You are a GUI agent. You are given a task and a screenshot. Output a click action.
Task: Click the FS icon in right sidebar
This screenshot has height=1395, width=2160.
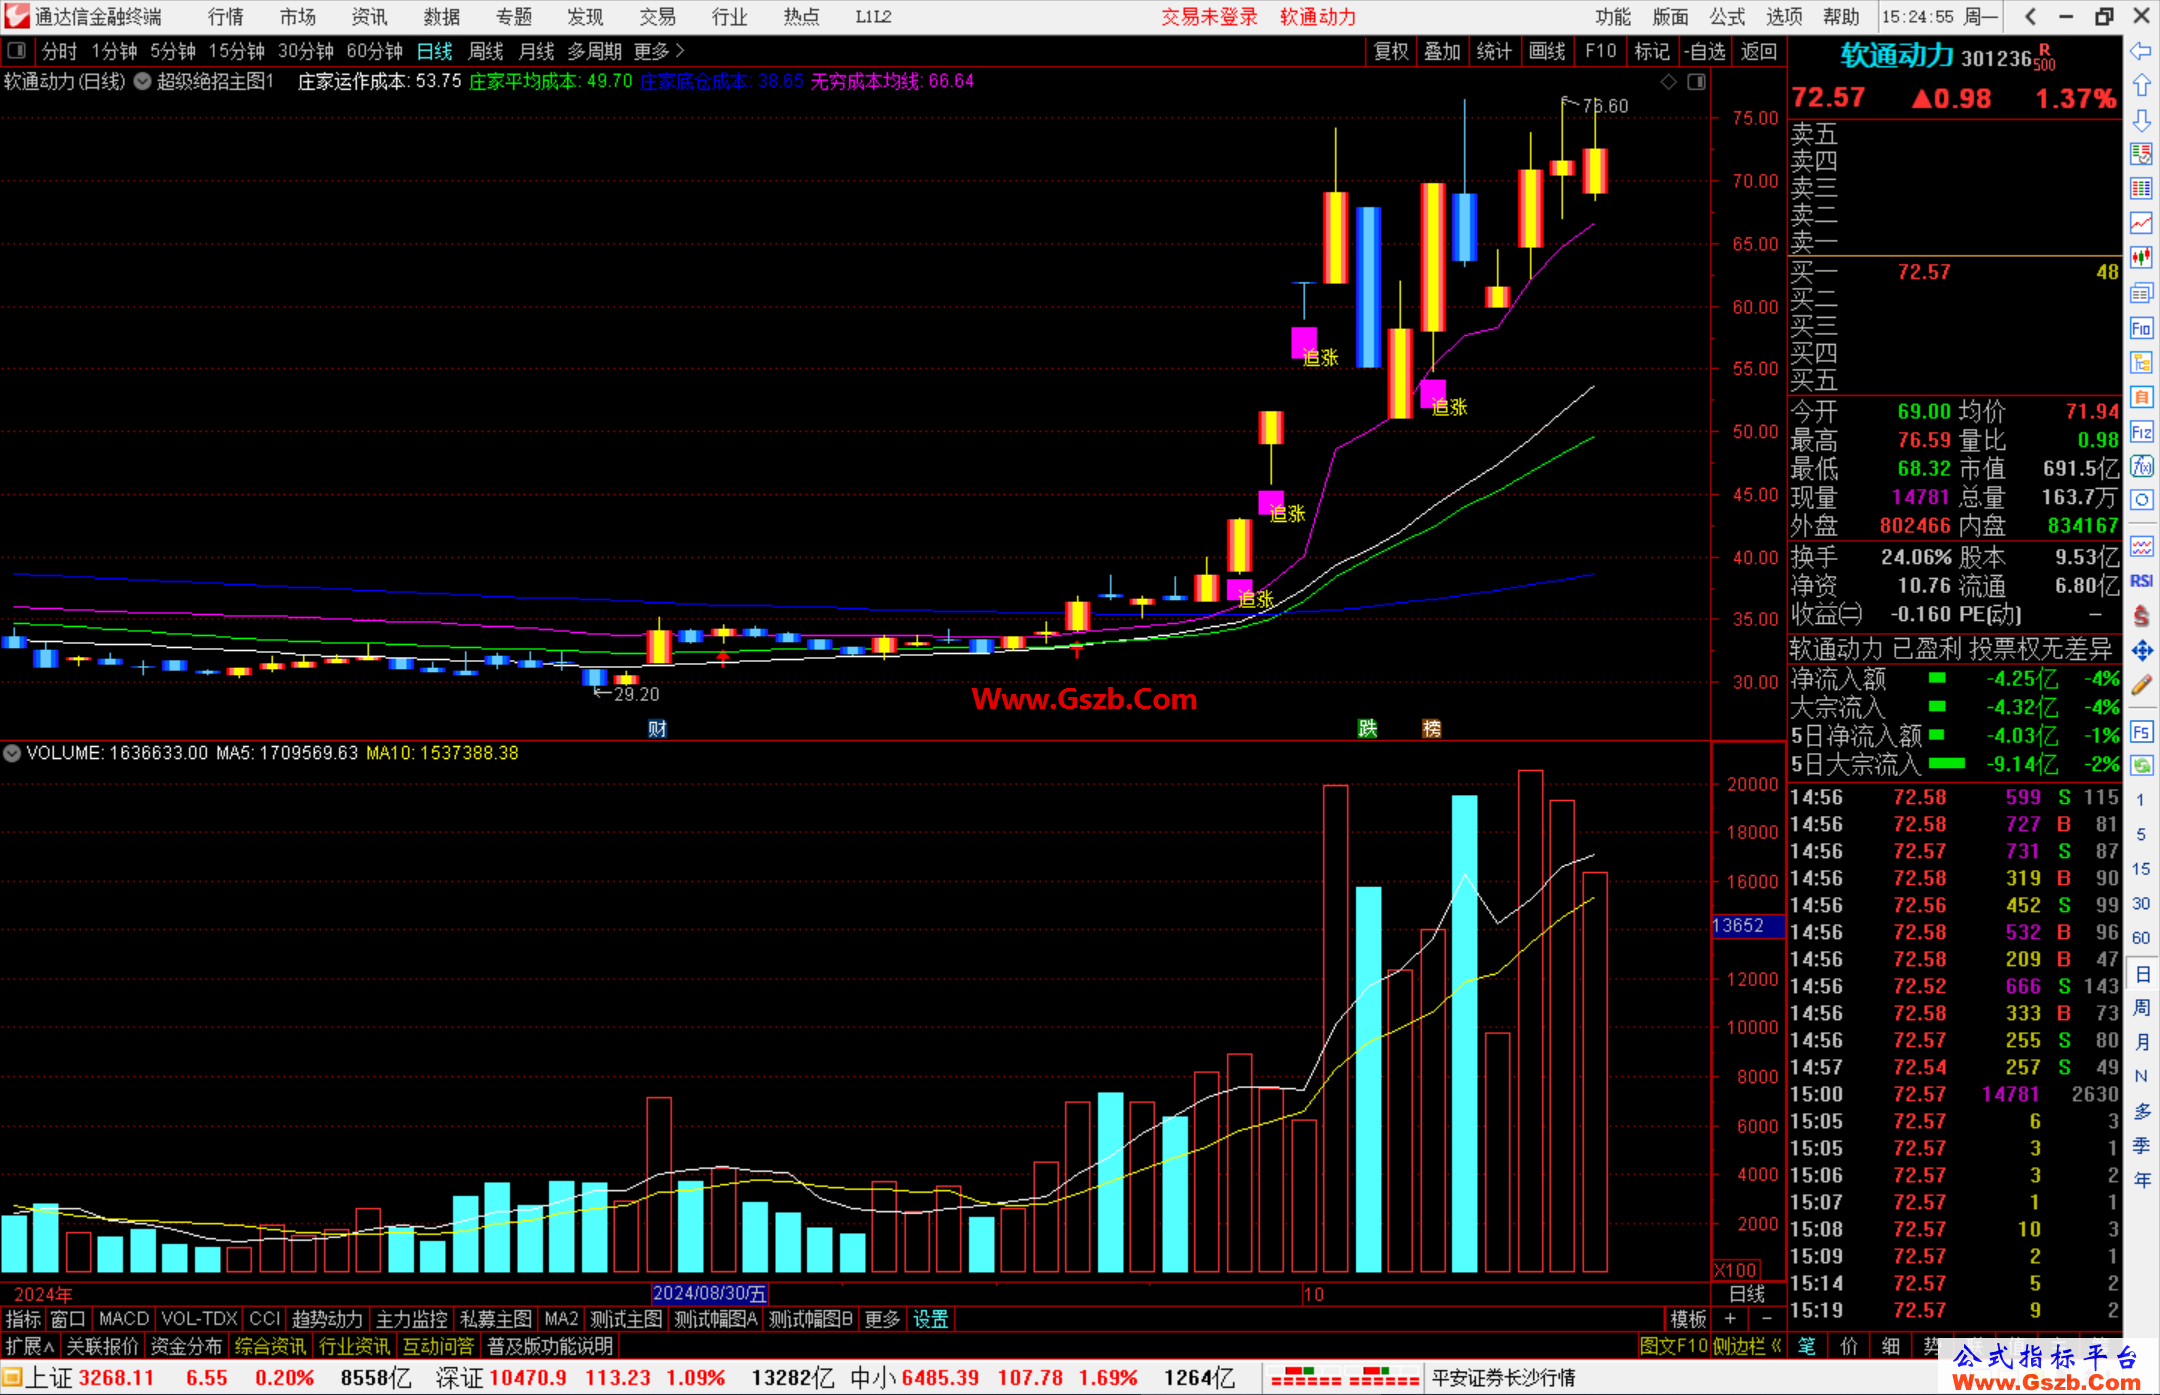point(2141,732)
